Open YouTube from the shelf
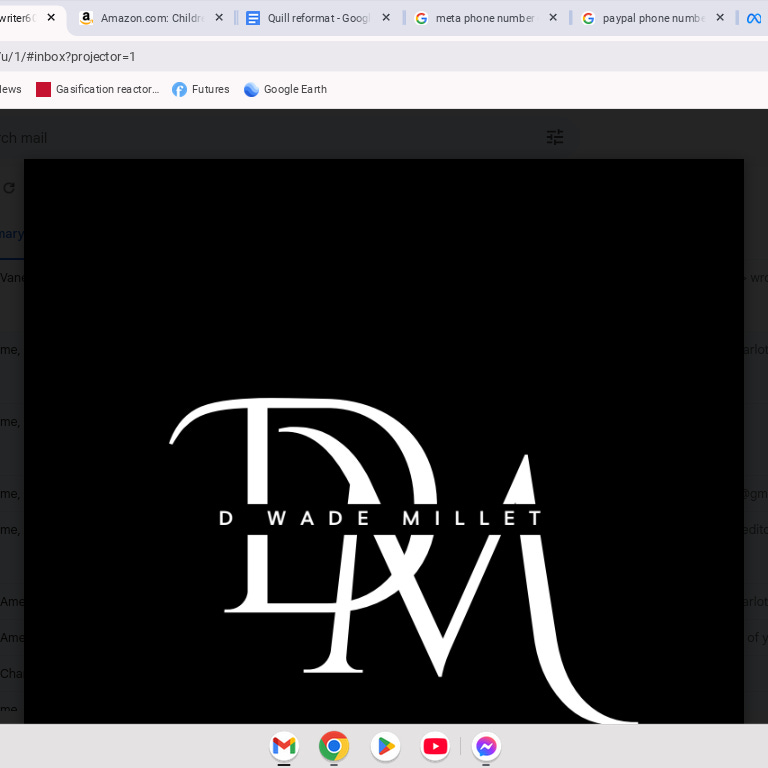The image size is (768, 768). click(x=435, y=746)
